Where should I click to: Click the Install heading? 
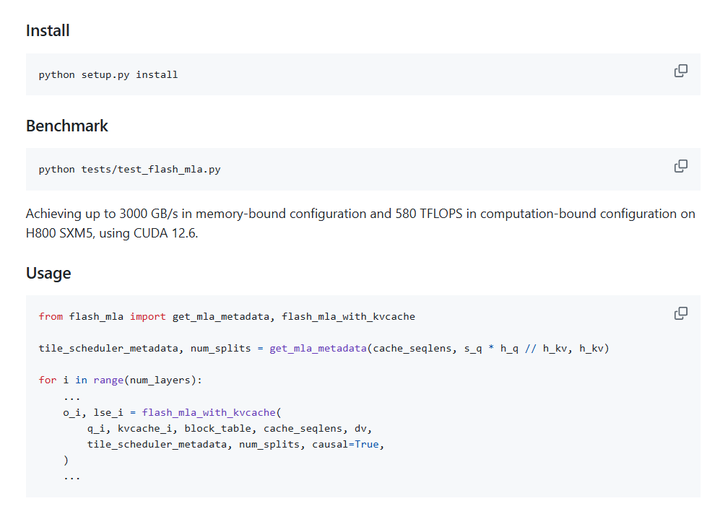(48, 31)
